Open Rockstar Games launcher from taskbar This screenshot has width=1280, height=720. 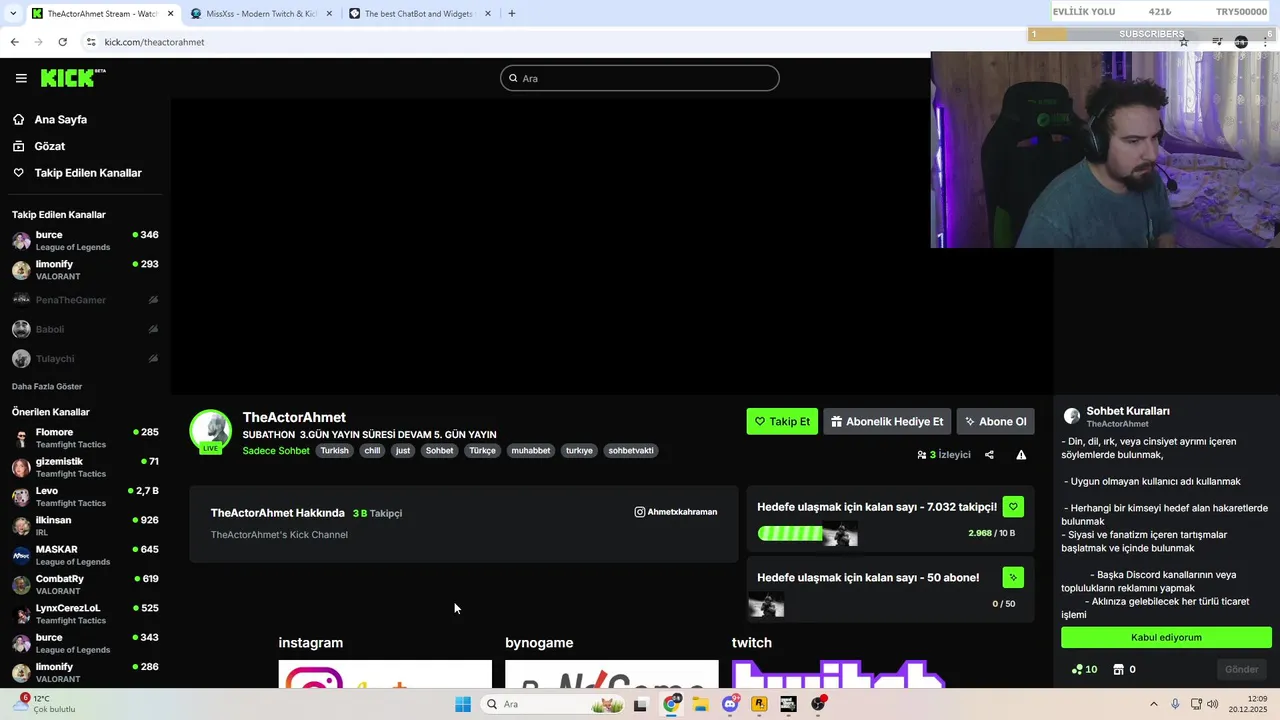[x=759, y=704]
